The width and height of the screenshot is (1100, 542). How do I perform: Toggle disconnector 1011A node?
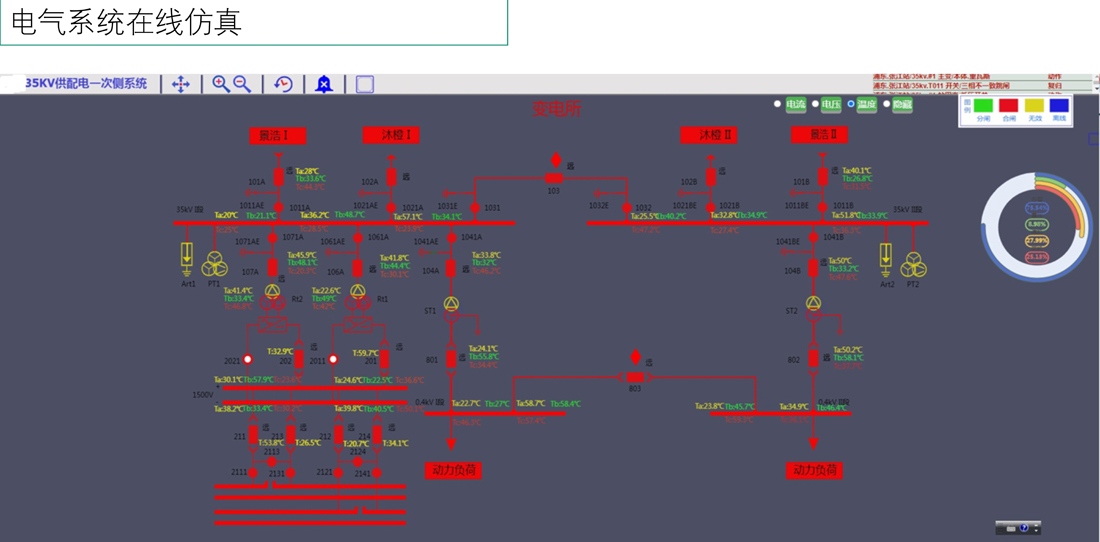tap(279, 207)
